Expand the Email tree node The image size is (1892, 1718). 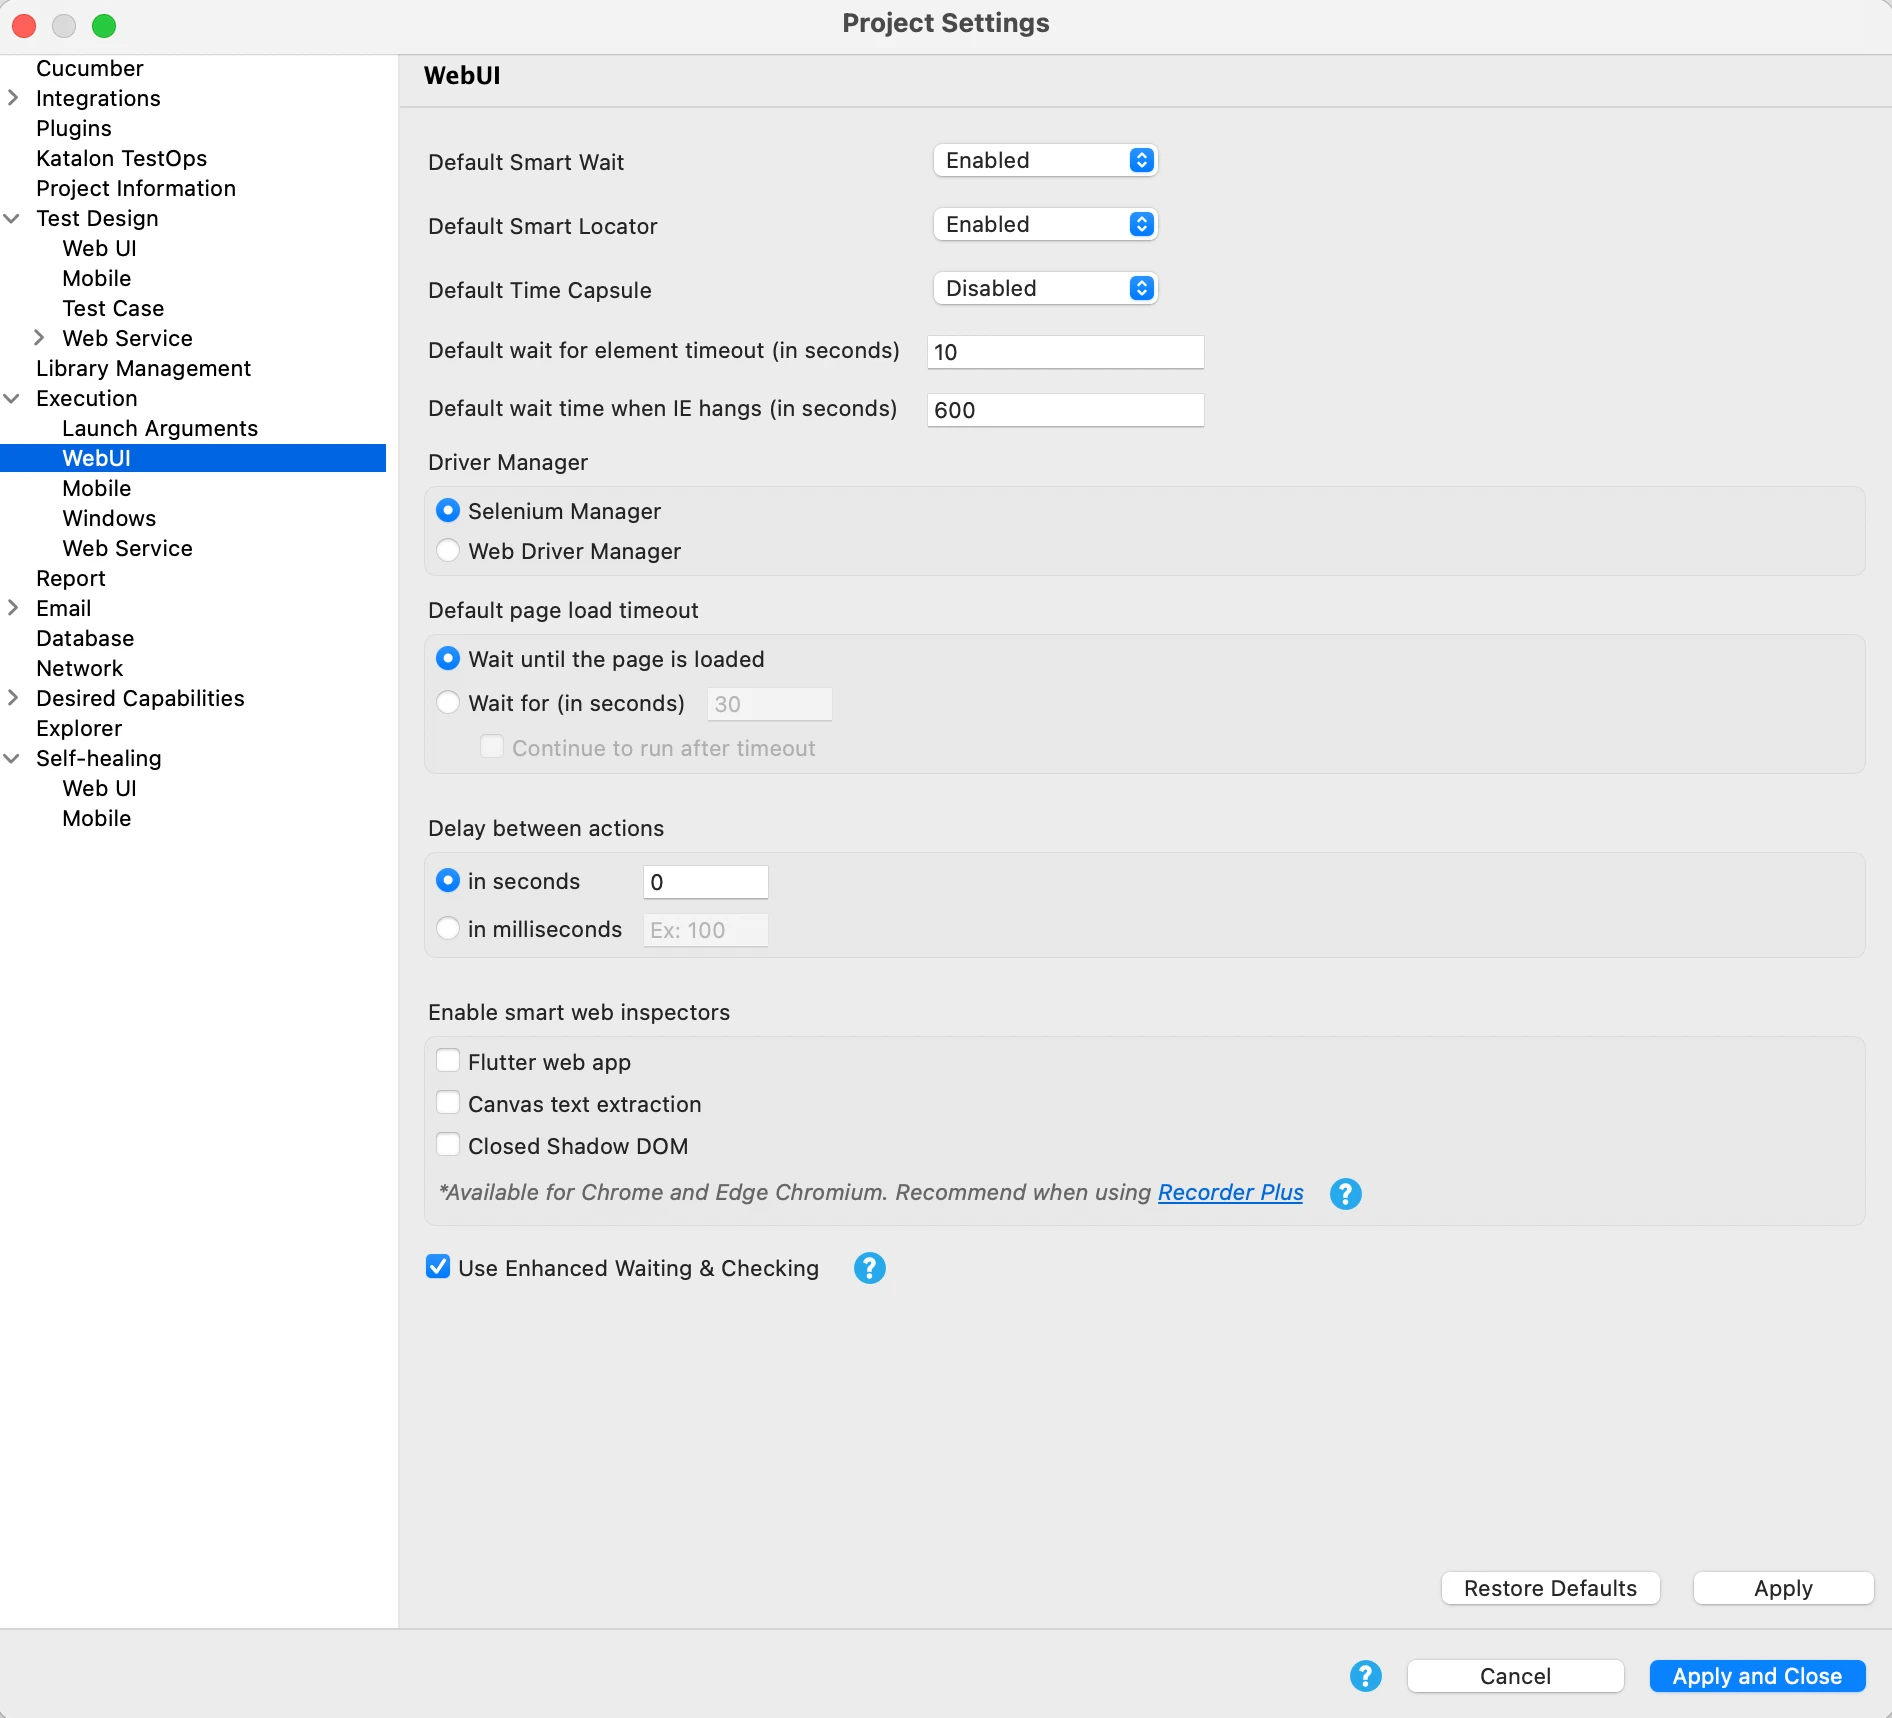13,608
